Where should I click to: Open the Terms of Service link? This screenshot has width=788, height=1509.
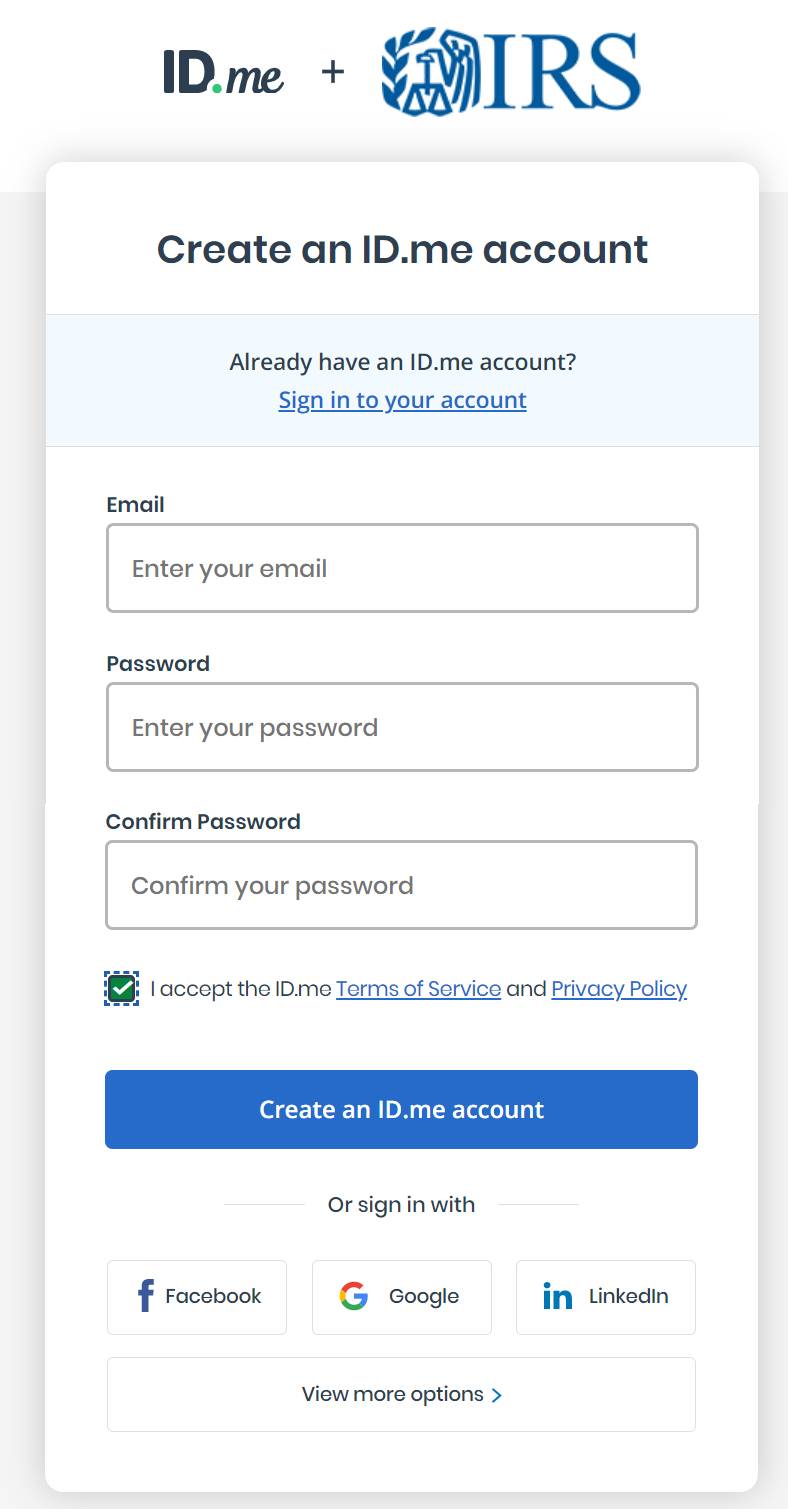[418, 989]
